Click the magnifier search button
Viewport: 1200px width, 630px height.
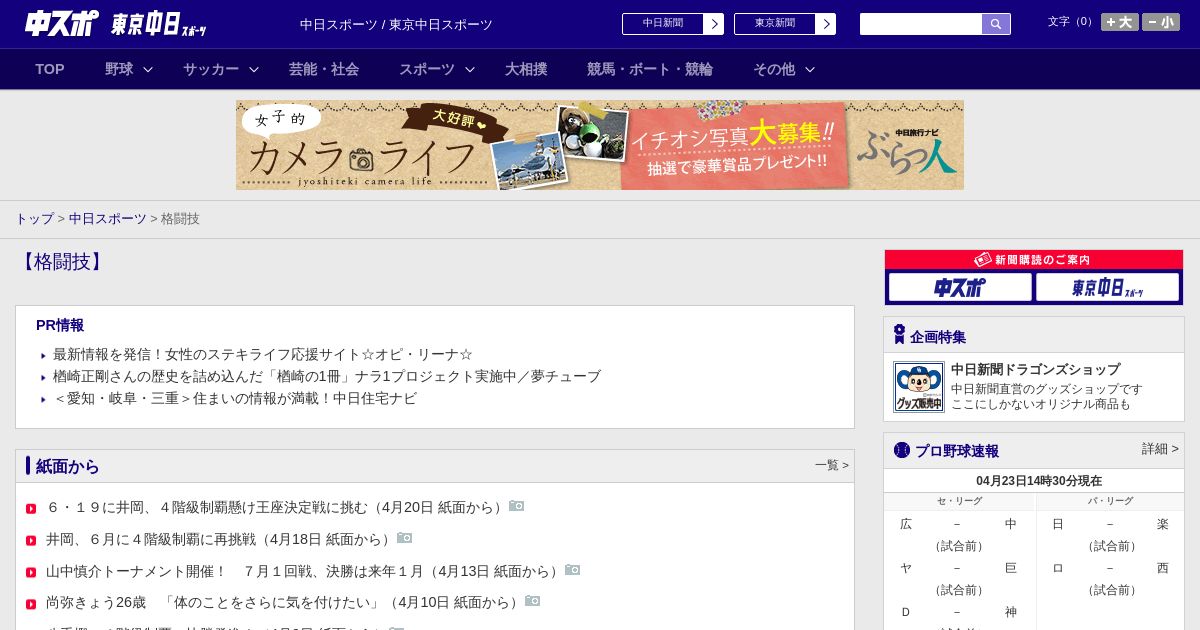click(996, 24)
